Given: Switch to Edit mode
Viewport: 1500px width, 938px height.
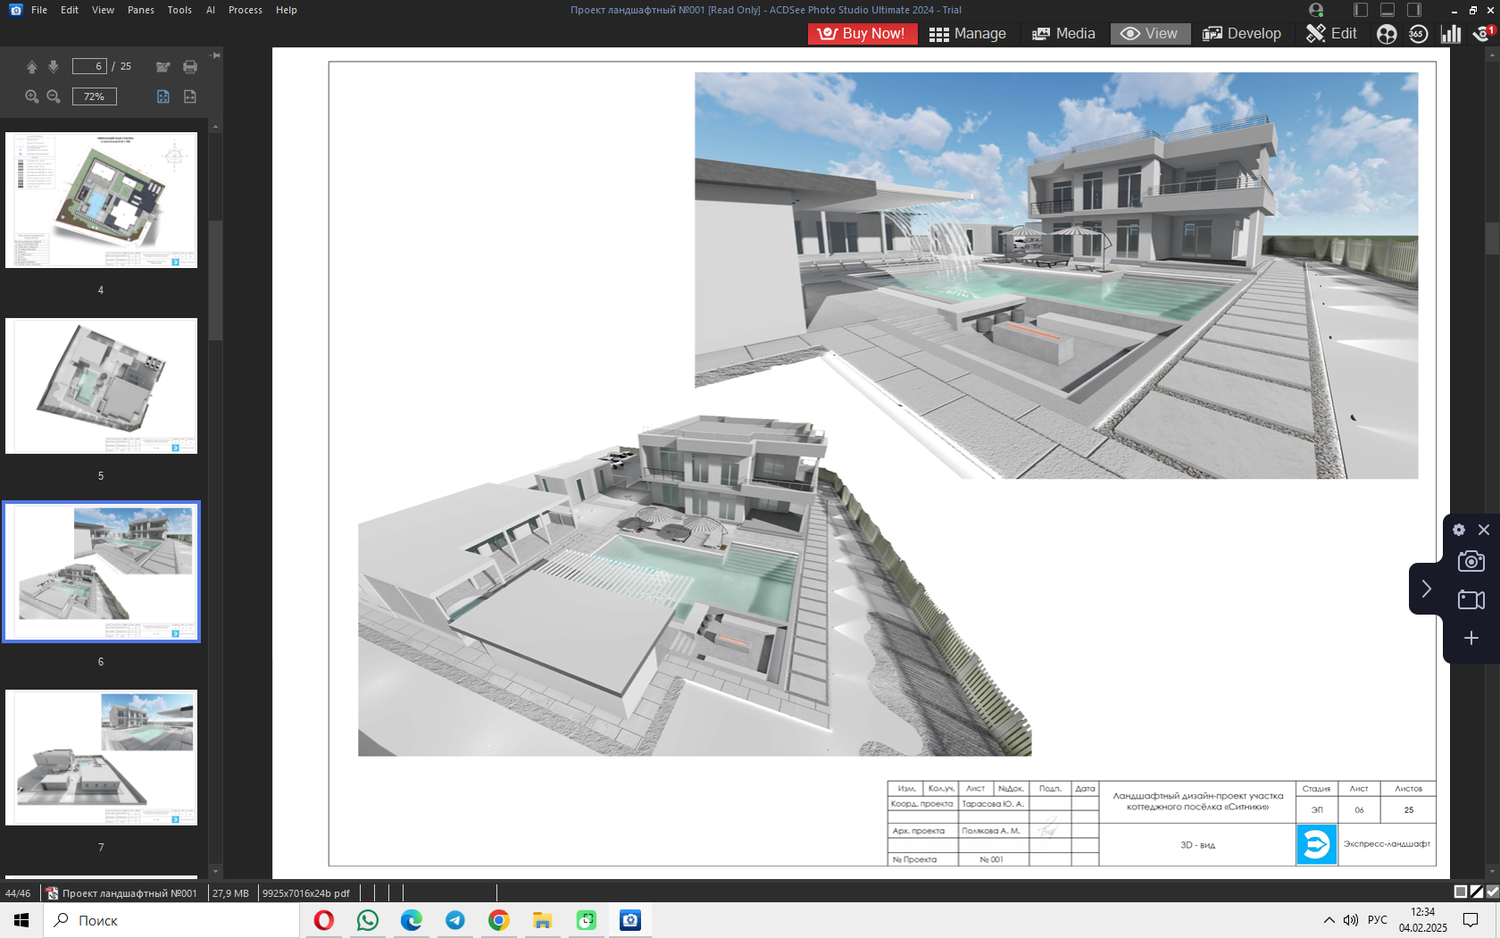Looking at the screenshot, I should (1331, 33).
